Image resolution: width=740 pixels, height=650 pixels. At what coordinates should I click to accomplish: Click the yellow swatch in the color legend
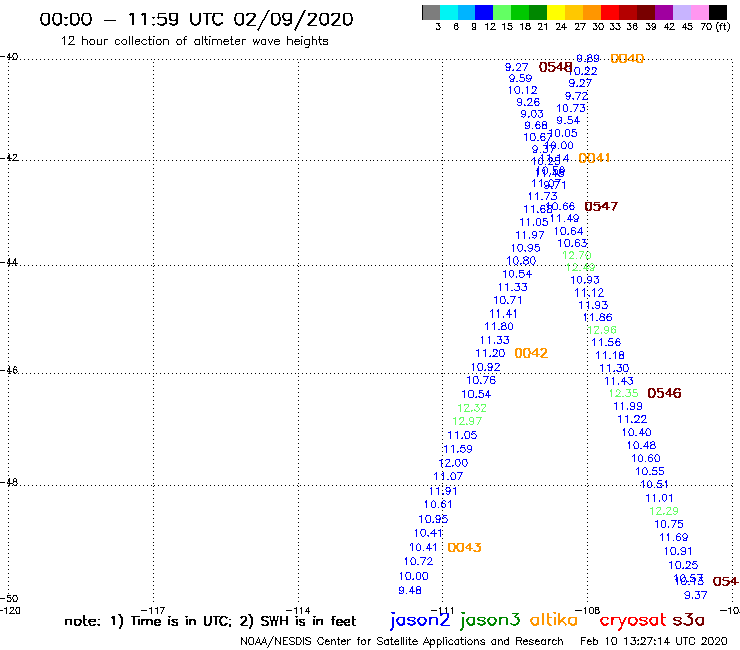coord(556,12)
